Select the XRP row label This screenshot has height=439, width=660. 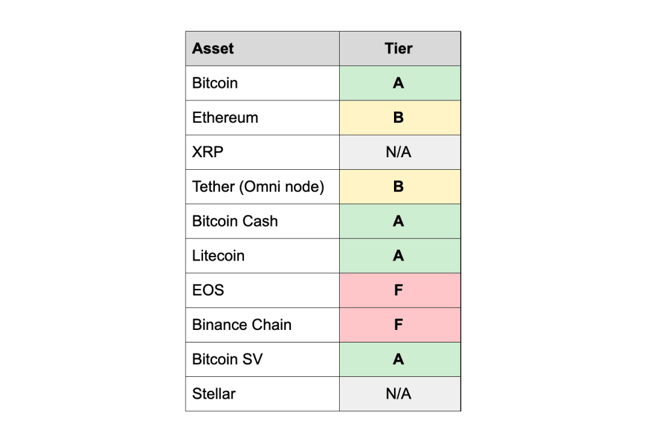[262, 152]
